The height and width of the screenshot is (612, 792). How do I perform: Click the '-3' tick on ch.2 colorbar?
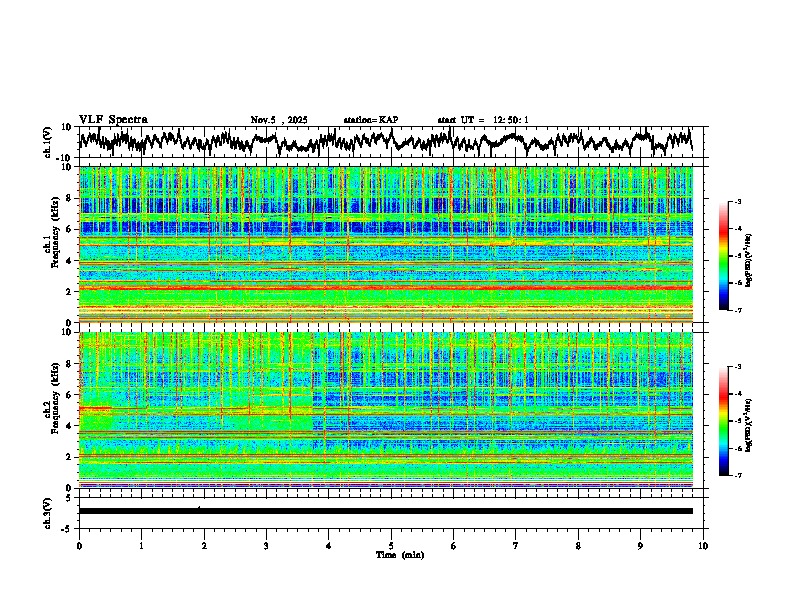[x=738, y=367]
